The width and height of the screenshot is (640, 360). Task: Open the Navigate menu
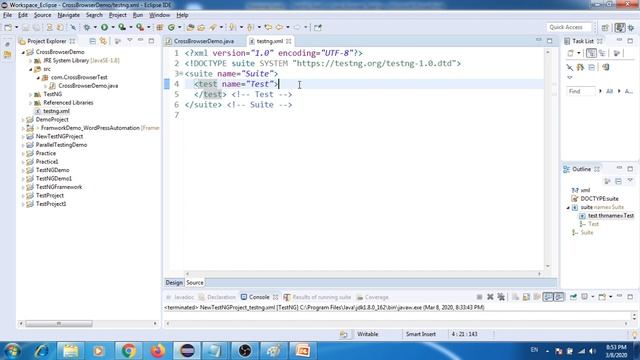coord(69,15)
